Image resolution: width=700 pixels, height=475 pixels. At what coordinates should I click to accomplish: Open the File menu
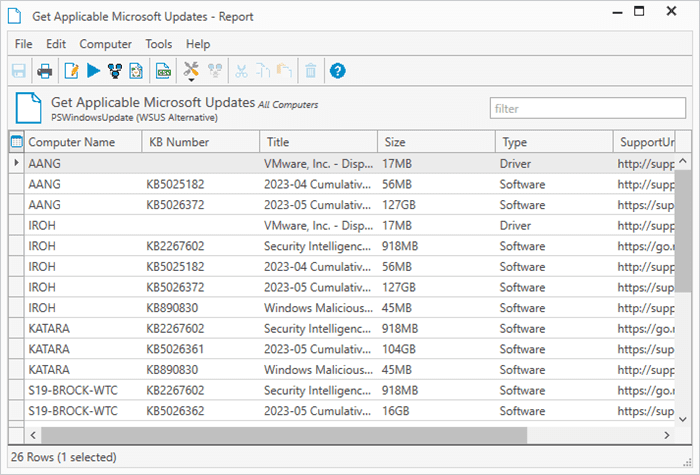tap(23, 44)
